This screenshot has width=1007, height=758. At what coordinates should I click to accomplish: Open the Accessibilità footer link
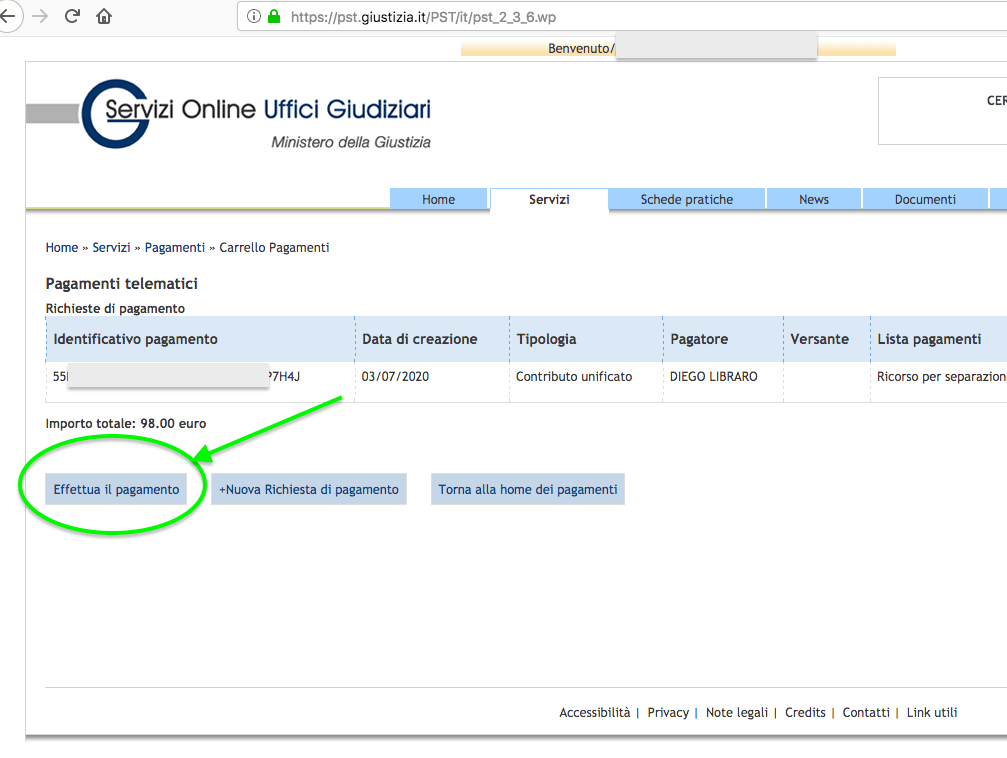(x=595, y=712)
